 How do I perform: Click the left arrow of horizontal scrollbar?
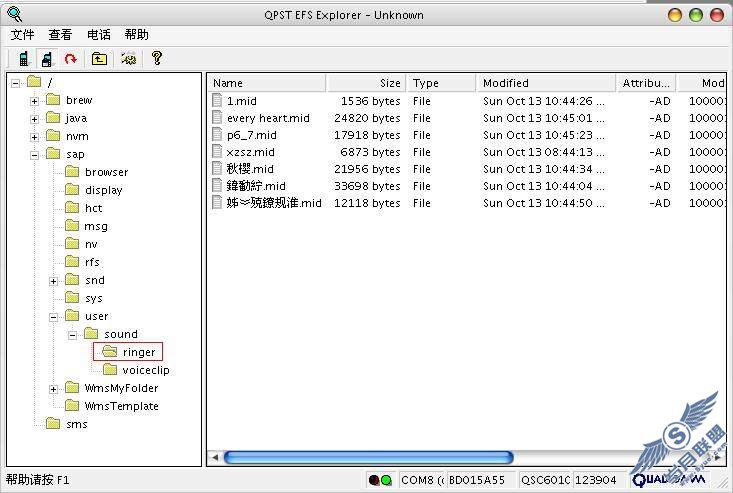pyautogui.click(x=215, y=457)
